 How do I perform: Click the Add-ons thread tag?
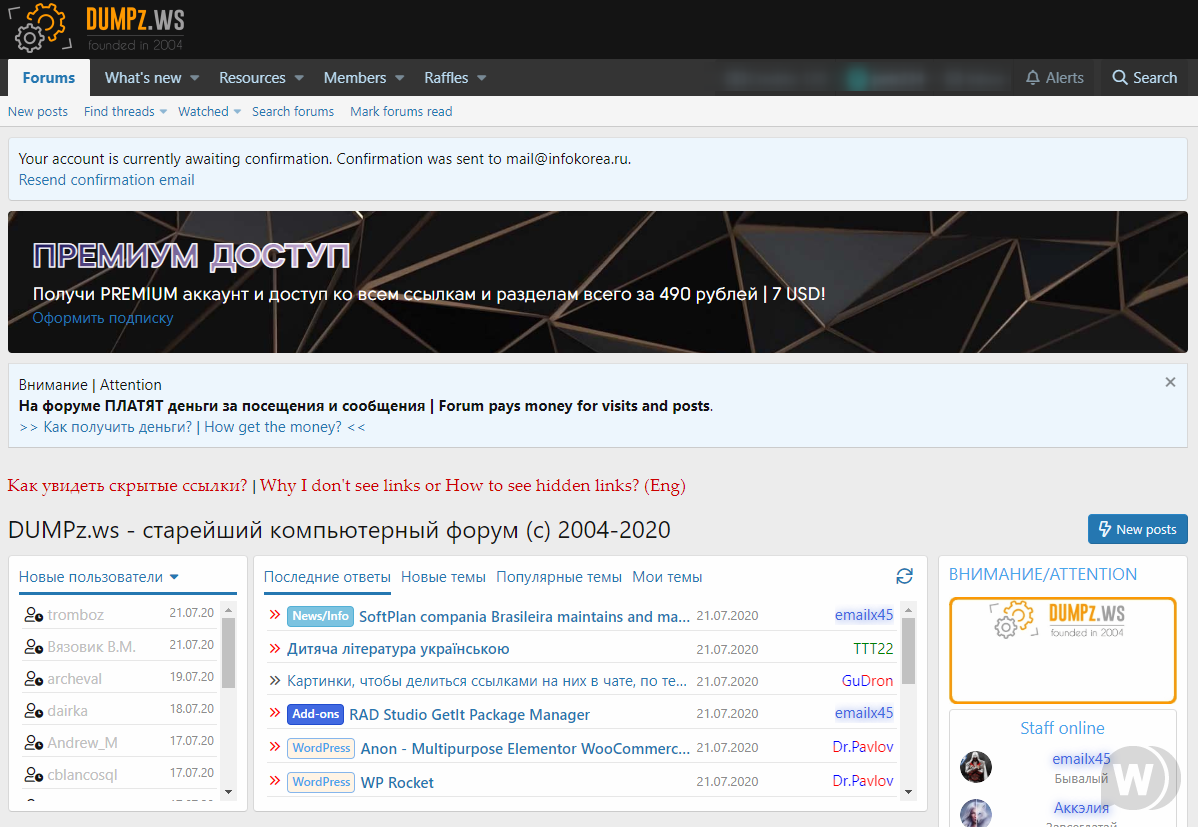coord(316,714)
